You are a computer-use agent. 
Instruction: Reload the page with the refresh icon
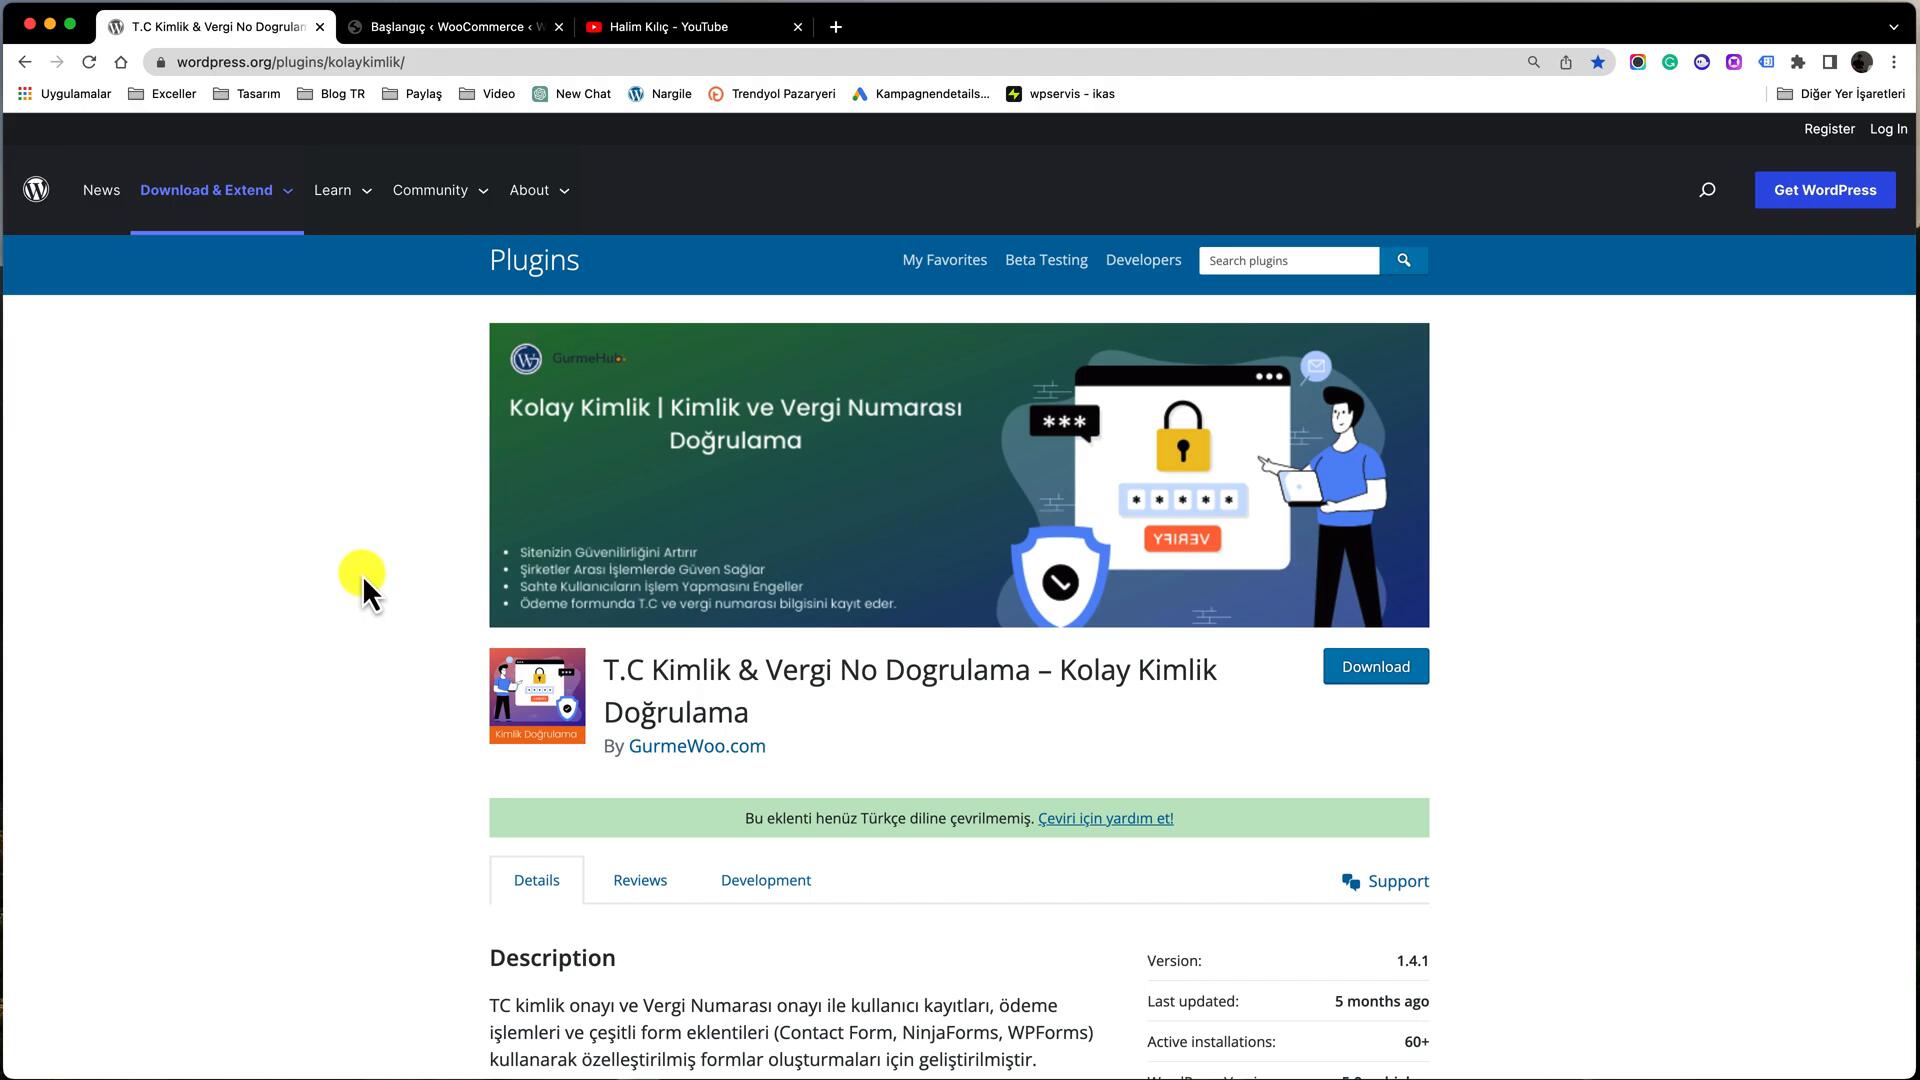[x=89, y=62]
